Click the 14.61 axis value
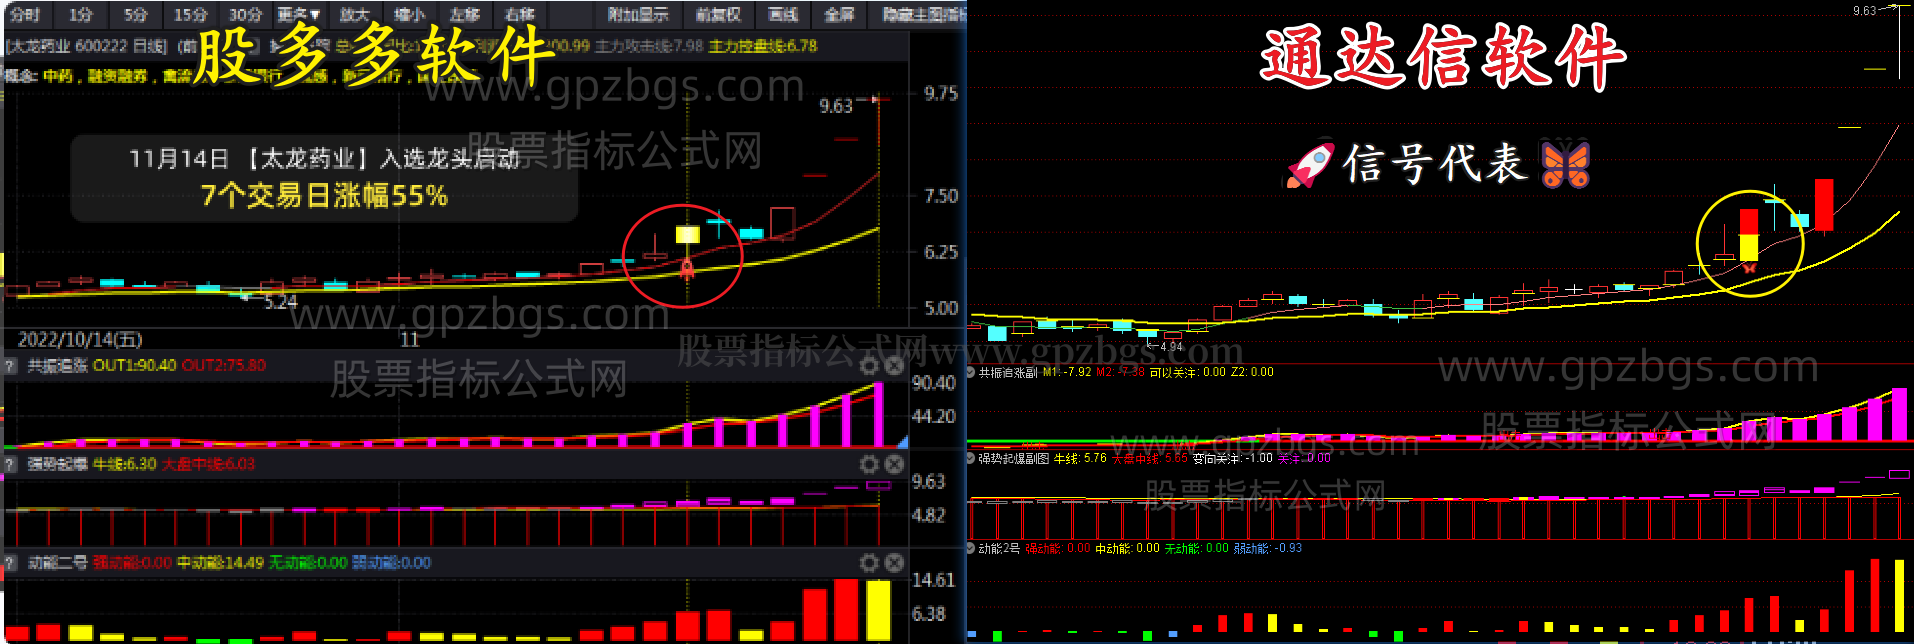The width and height of the screenshot is (1914, 644). (934, 580)
